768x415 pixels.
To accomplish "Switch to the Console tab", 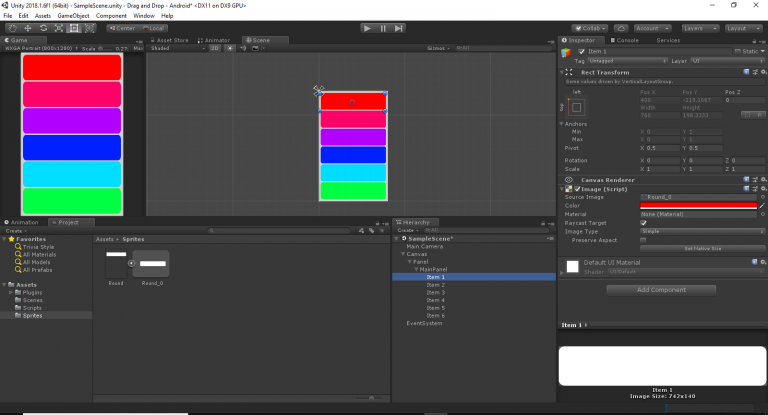I will 625,40.
